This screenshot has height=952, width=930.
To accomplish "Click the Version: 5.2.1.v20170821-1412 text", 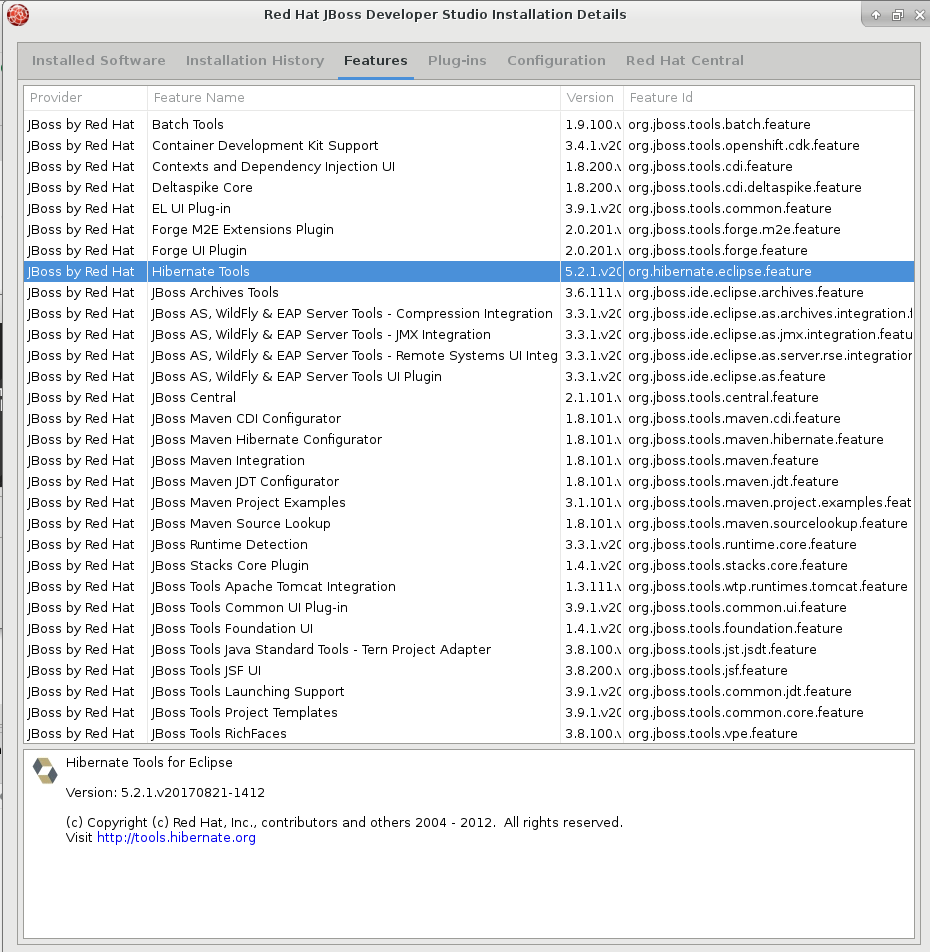I will (165, 793).
